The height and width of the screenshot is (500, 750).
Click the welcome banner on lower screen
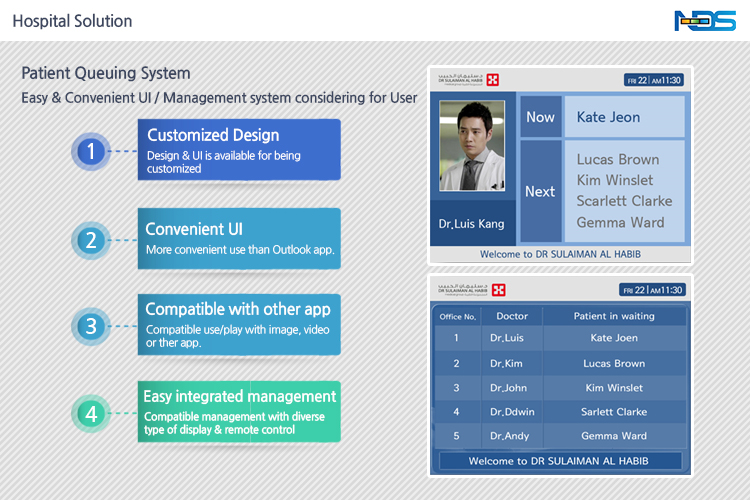pos(560,461)
